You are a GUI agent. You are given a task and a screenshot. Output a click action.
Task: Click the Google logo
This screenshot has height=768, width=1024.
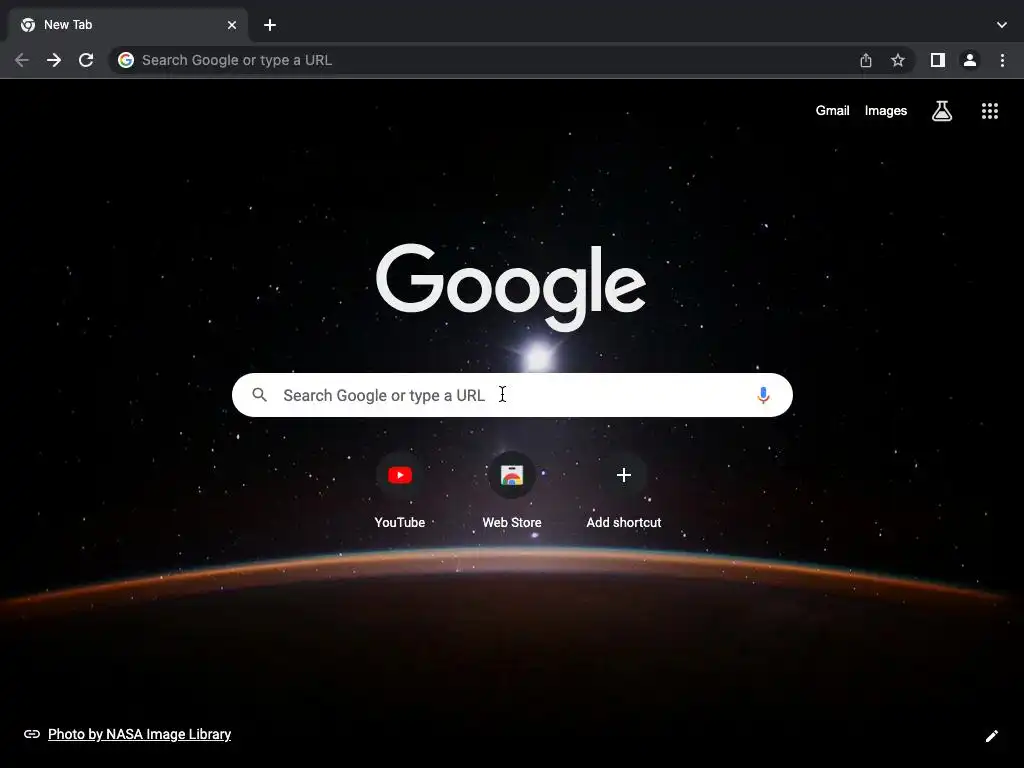pyautogui.click(x=511, y=287)
